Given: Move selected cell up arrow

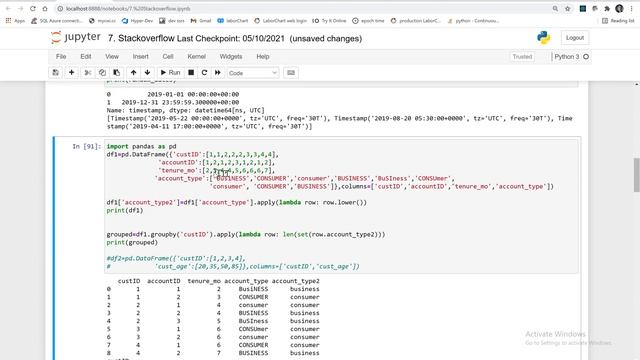Looking at the screenshot, I should click(133, 73).
